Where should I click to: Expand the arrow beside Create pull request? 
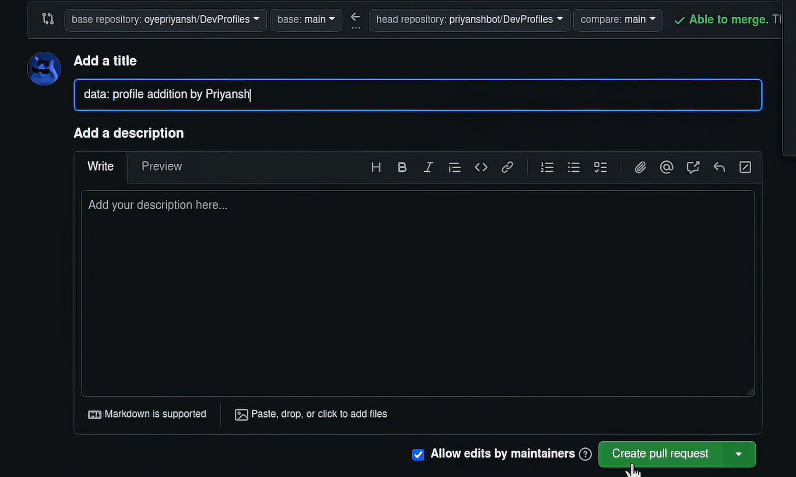pos(739,454)
